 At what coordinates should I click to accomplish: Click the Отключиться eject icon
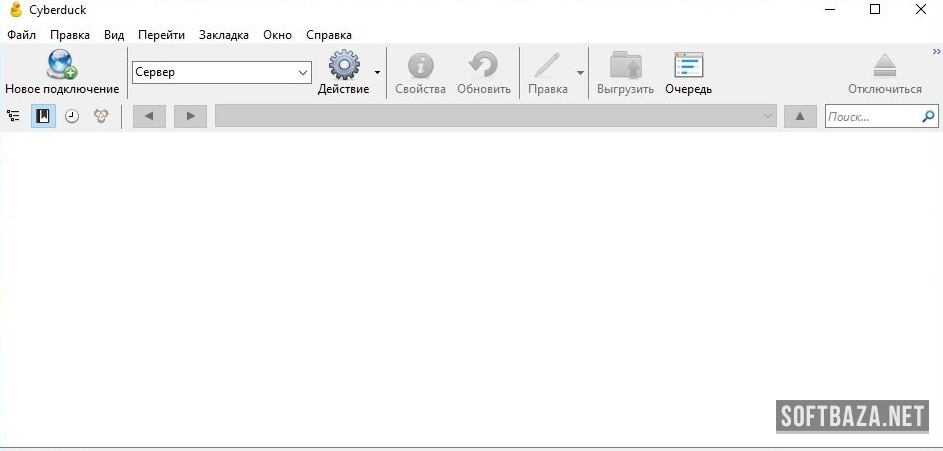[885, 66]
